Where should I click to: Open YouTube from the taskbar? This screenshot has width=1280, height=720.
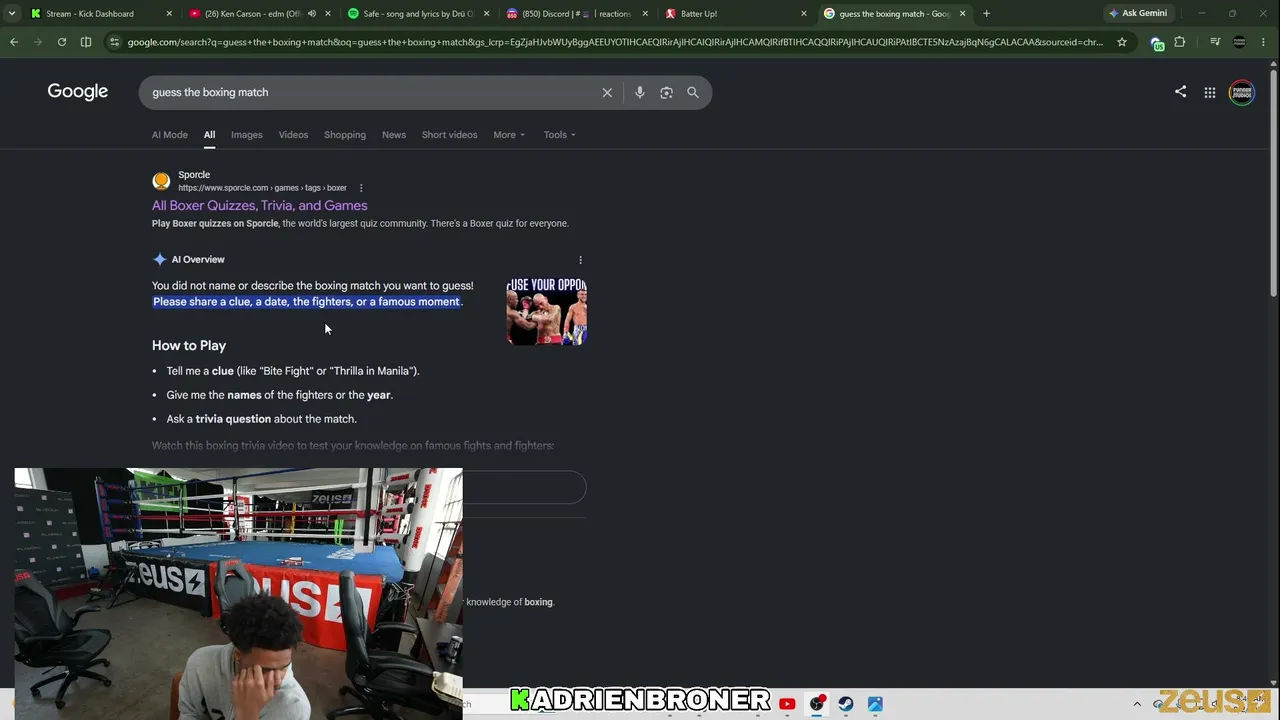tap(787, 704)
